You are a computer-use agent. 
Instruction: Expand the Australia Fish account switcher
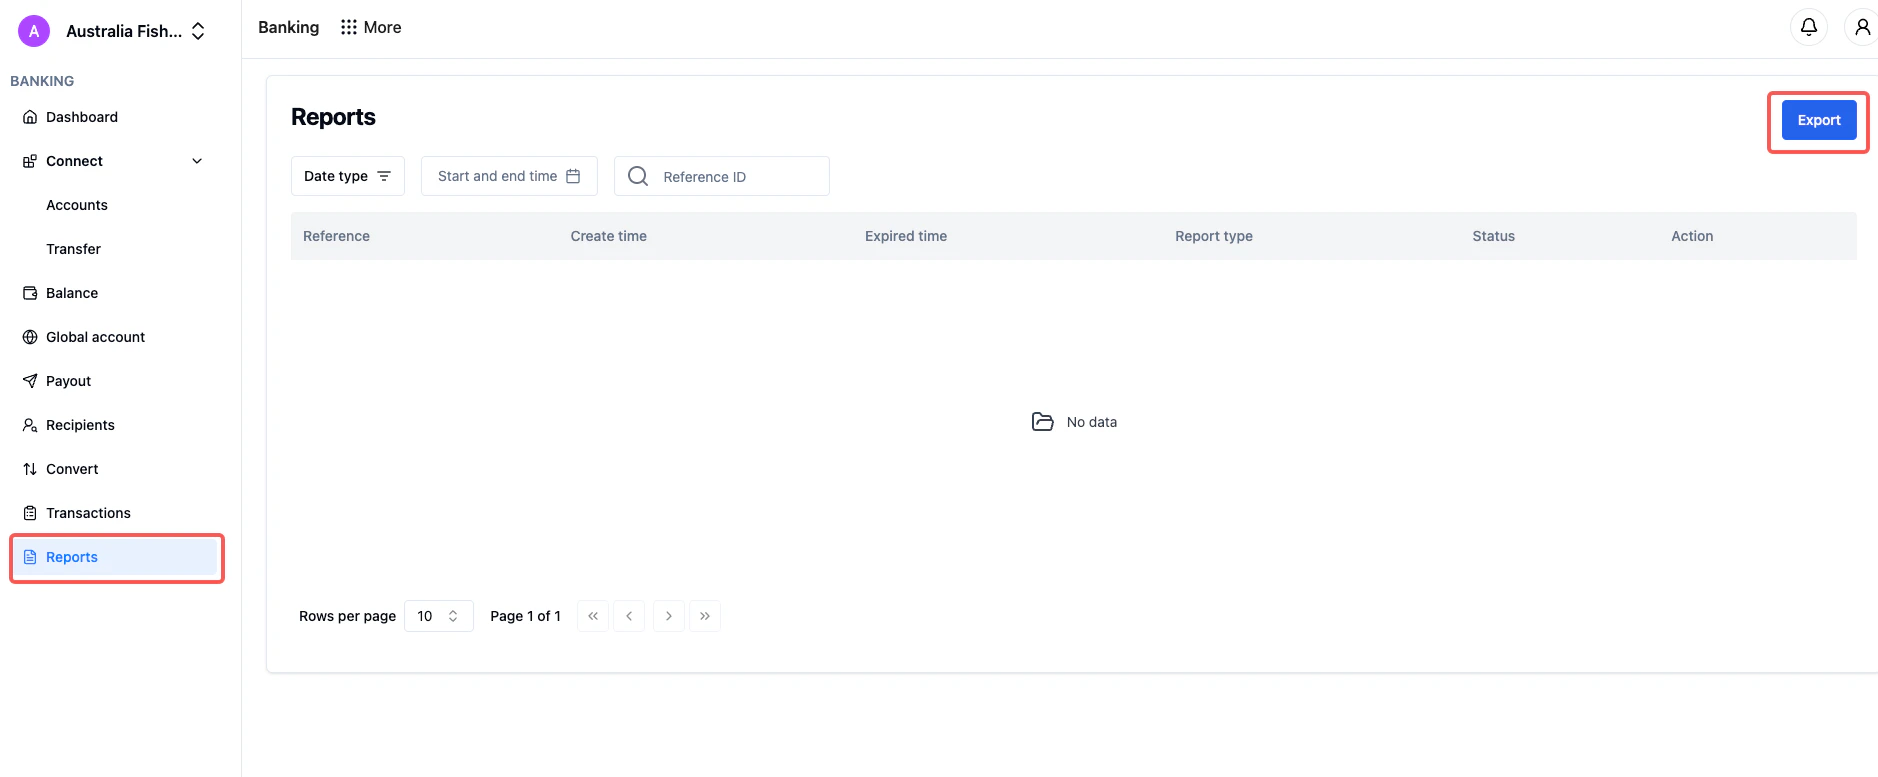coord(135,31)
